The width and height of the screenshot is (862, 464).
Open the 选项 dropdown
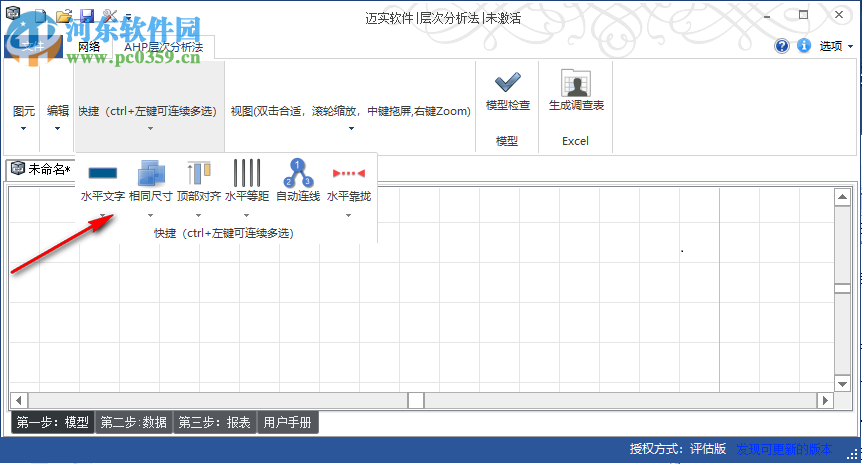click(836, 46)
